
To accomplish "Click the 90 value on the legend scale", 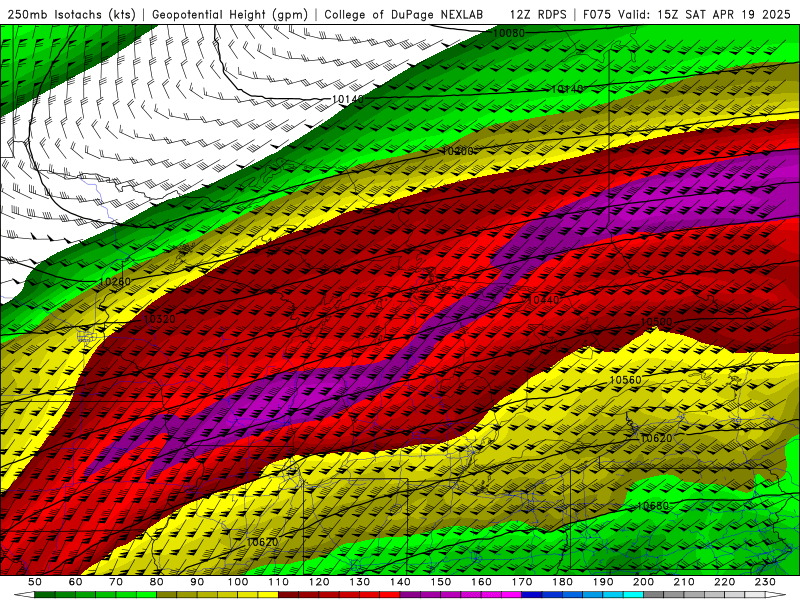I will (x=197, y=582).
